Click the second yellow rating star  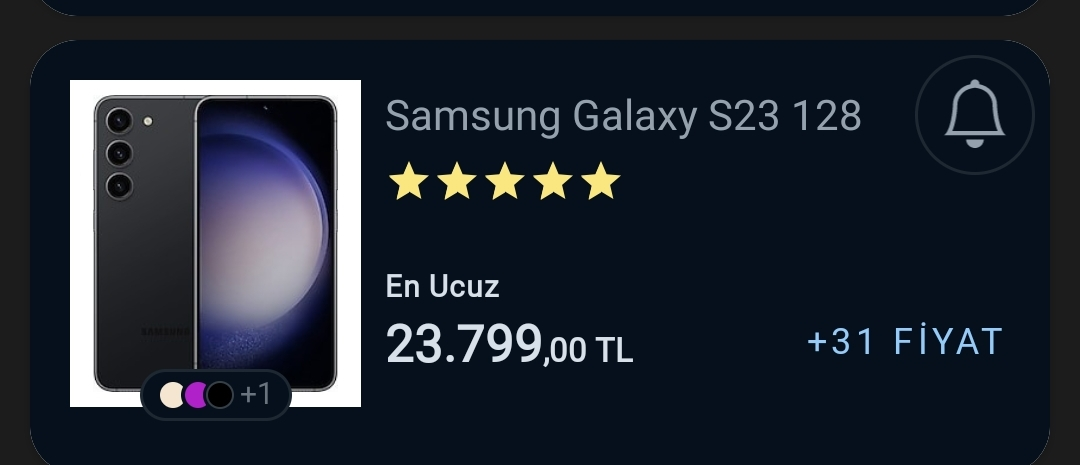coord(457,181)
